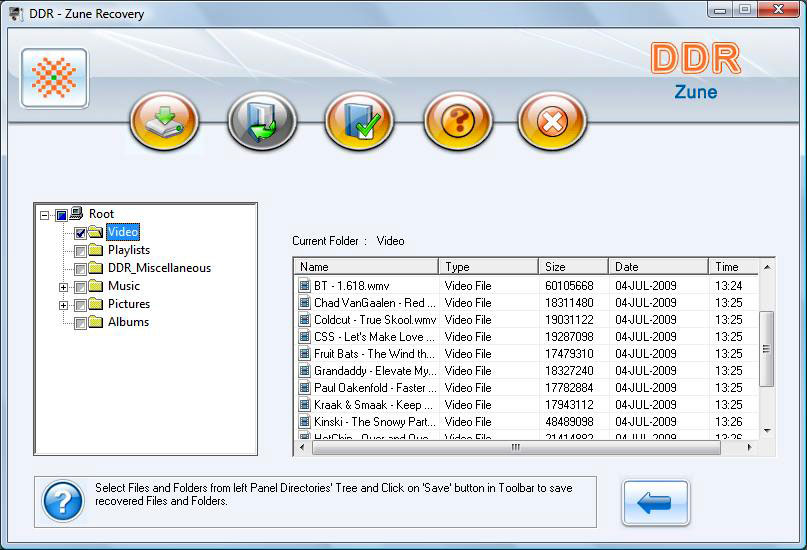The width and height of the screenshot is (807, 550).
Task: Sort file list by Name column header
Action: click(x=366, y=267)
